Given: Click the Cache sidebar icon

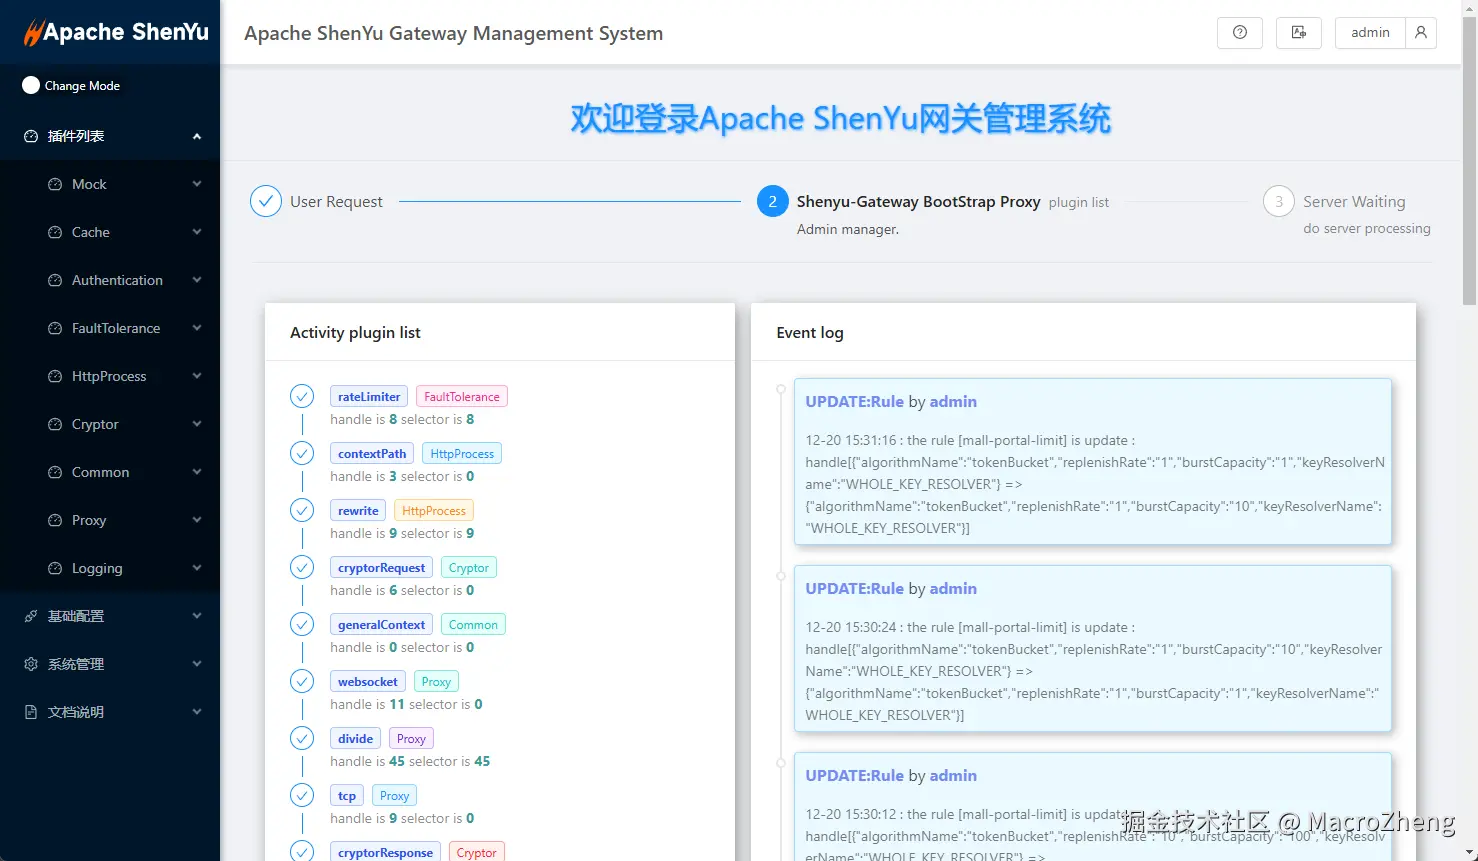Looking at the screenshot, I should point(55,232).
